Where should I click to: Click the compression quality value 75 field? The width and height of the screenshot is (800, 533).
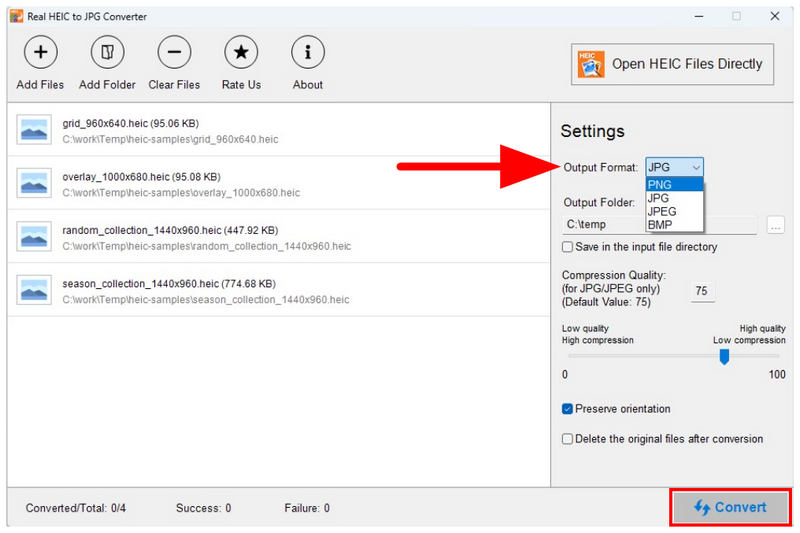(x=702, y=291)
